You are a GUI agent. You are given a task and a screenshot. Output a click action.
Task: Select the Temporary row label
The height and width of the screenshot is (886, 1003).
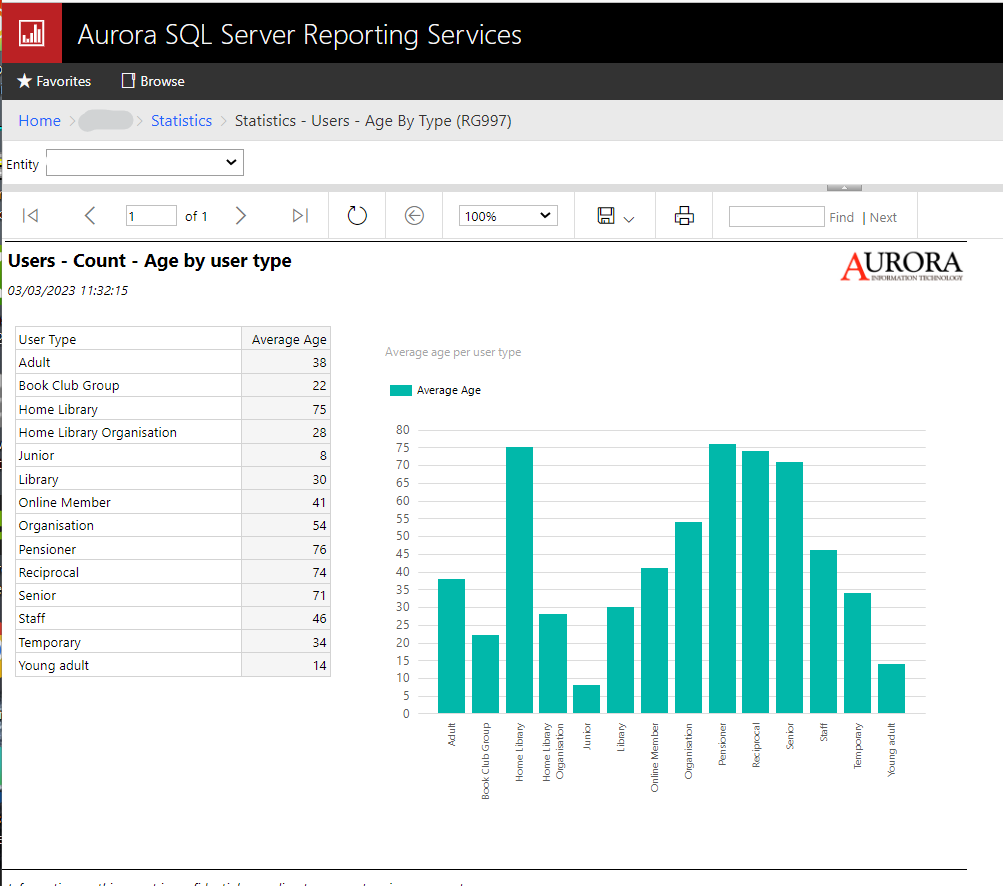(49, 642)
